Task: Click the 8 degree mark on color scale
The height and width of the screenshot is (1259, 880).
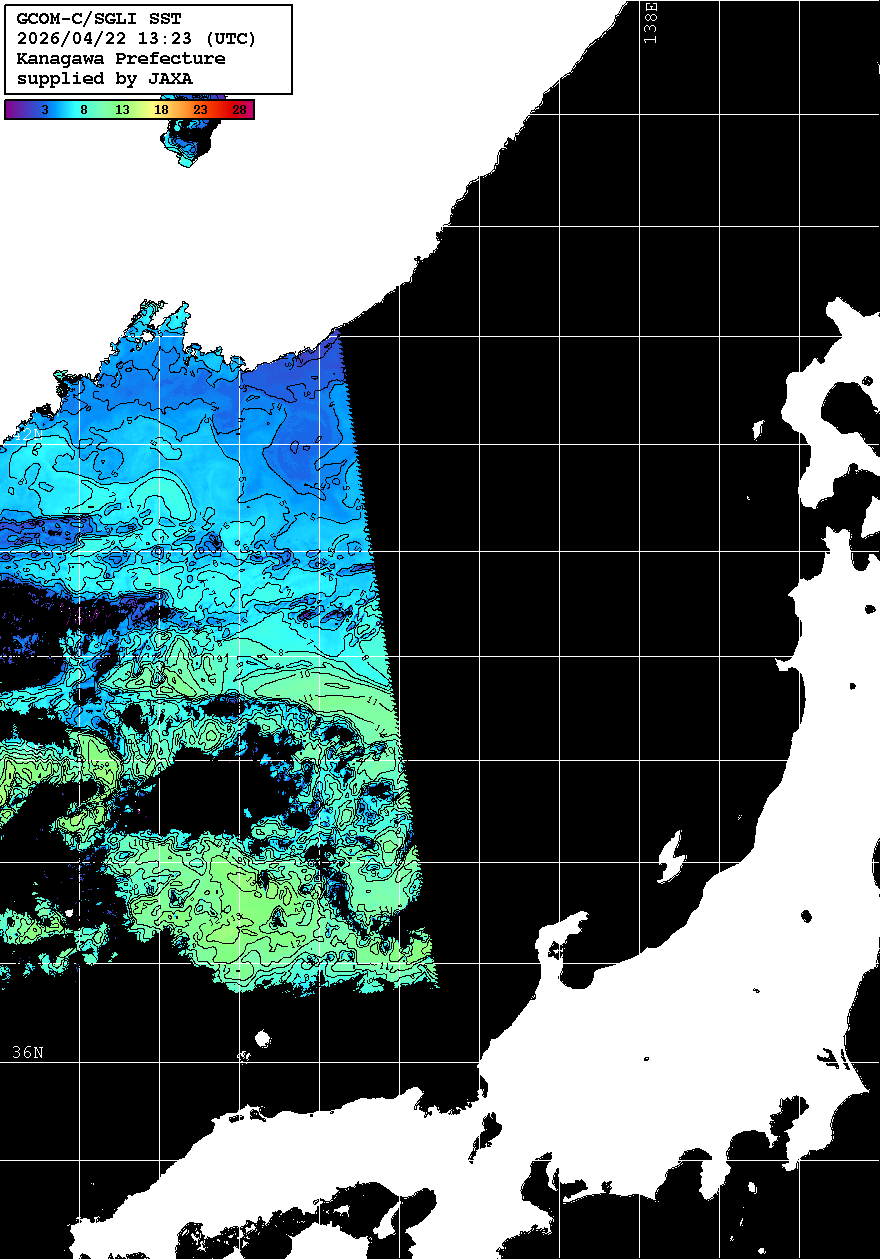Action: [x=84, y=110]
